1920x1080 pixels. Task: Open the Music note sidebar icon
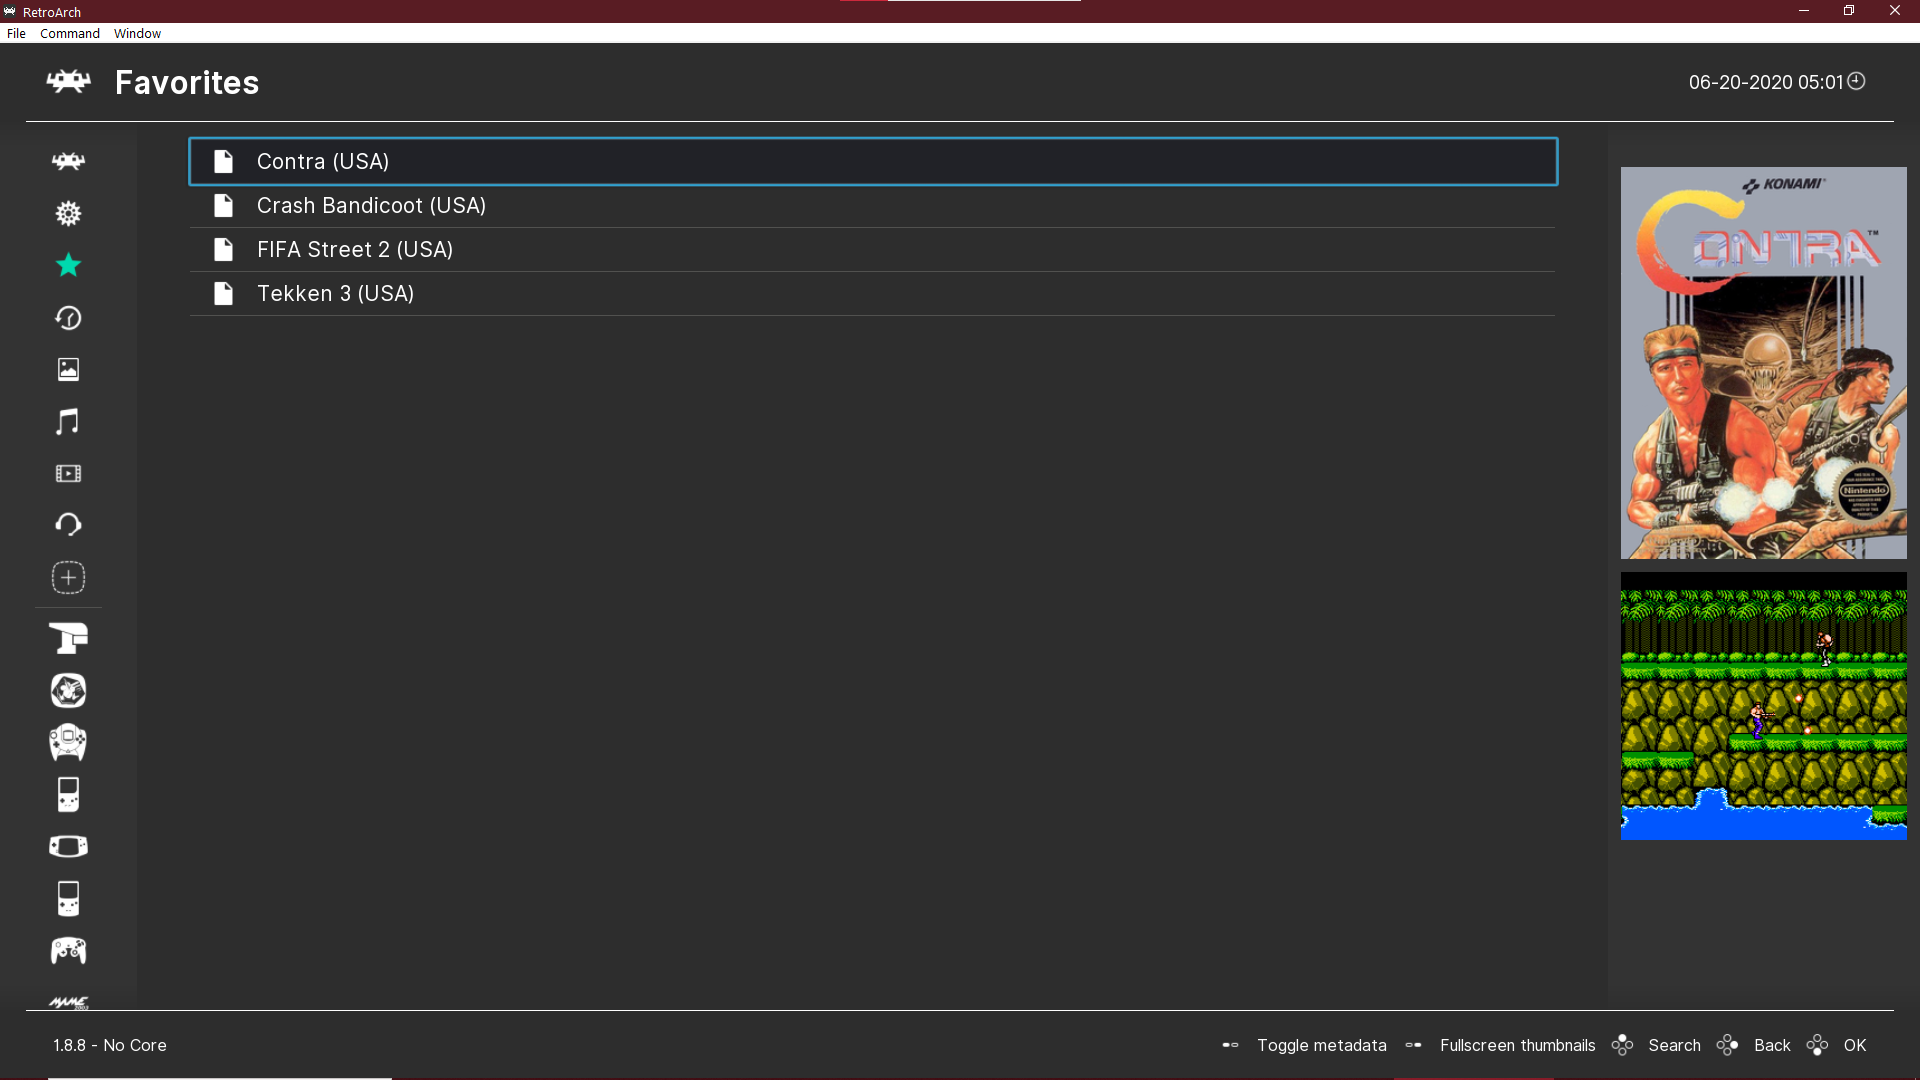click(68, 421)
